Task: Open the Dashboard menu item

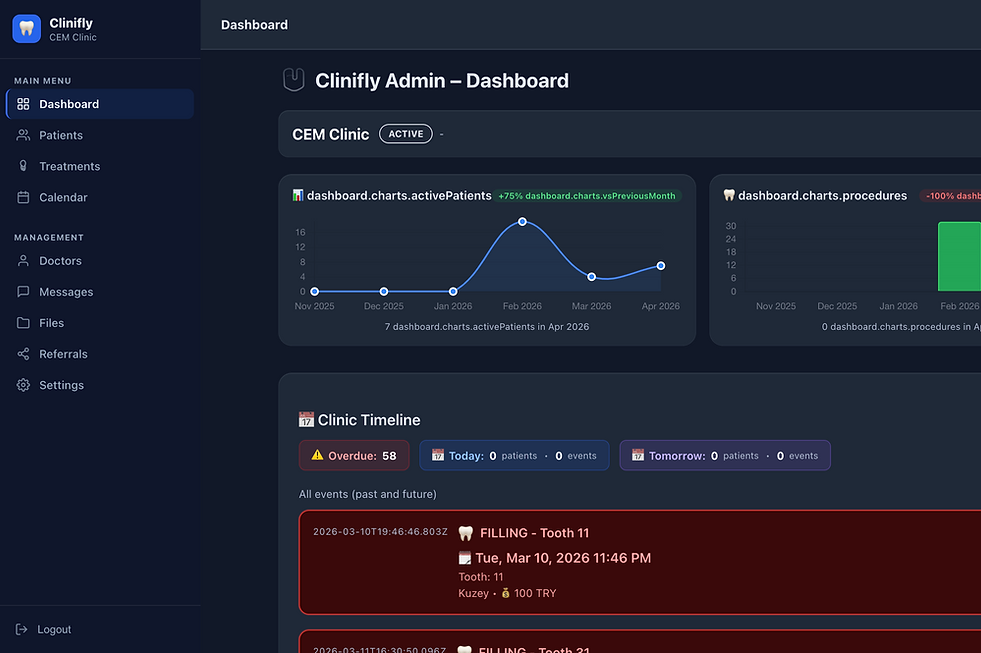Action: [x=100, y=104]
